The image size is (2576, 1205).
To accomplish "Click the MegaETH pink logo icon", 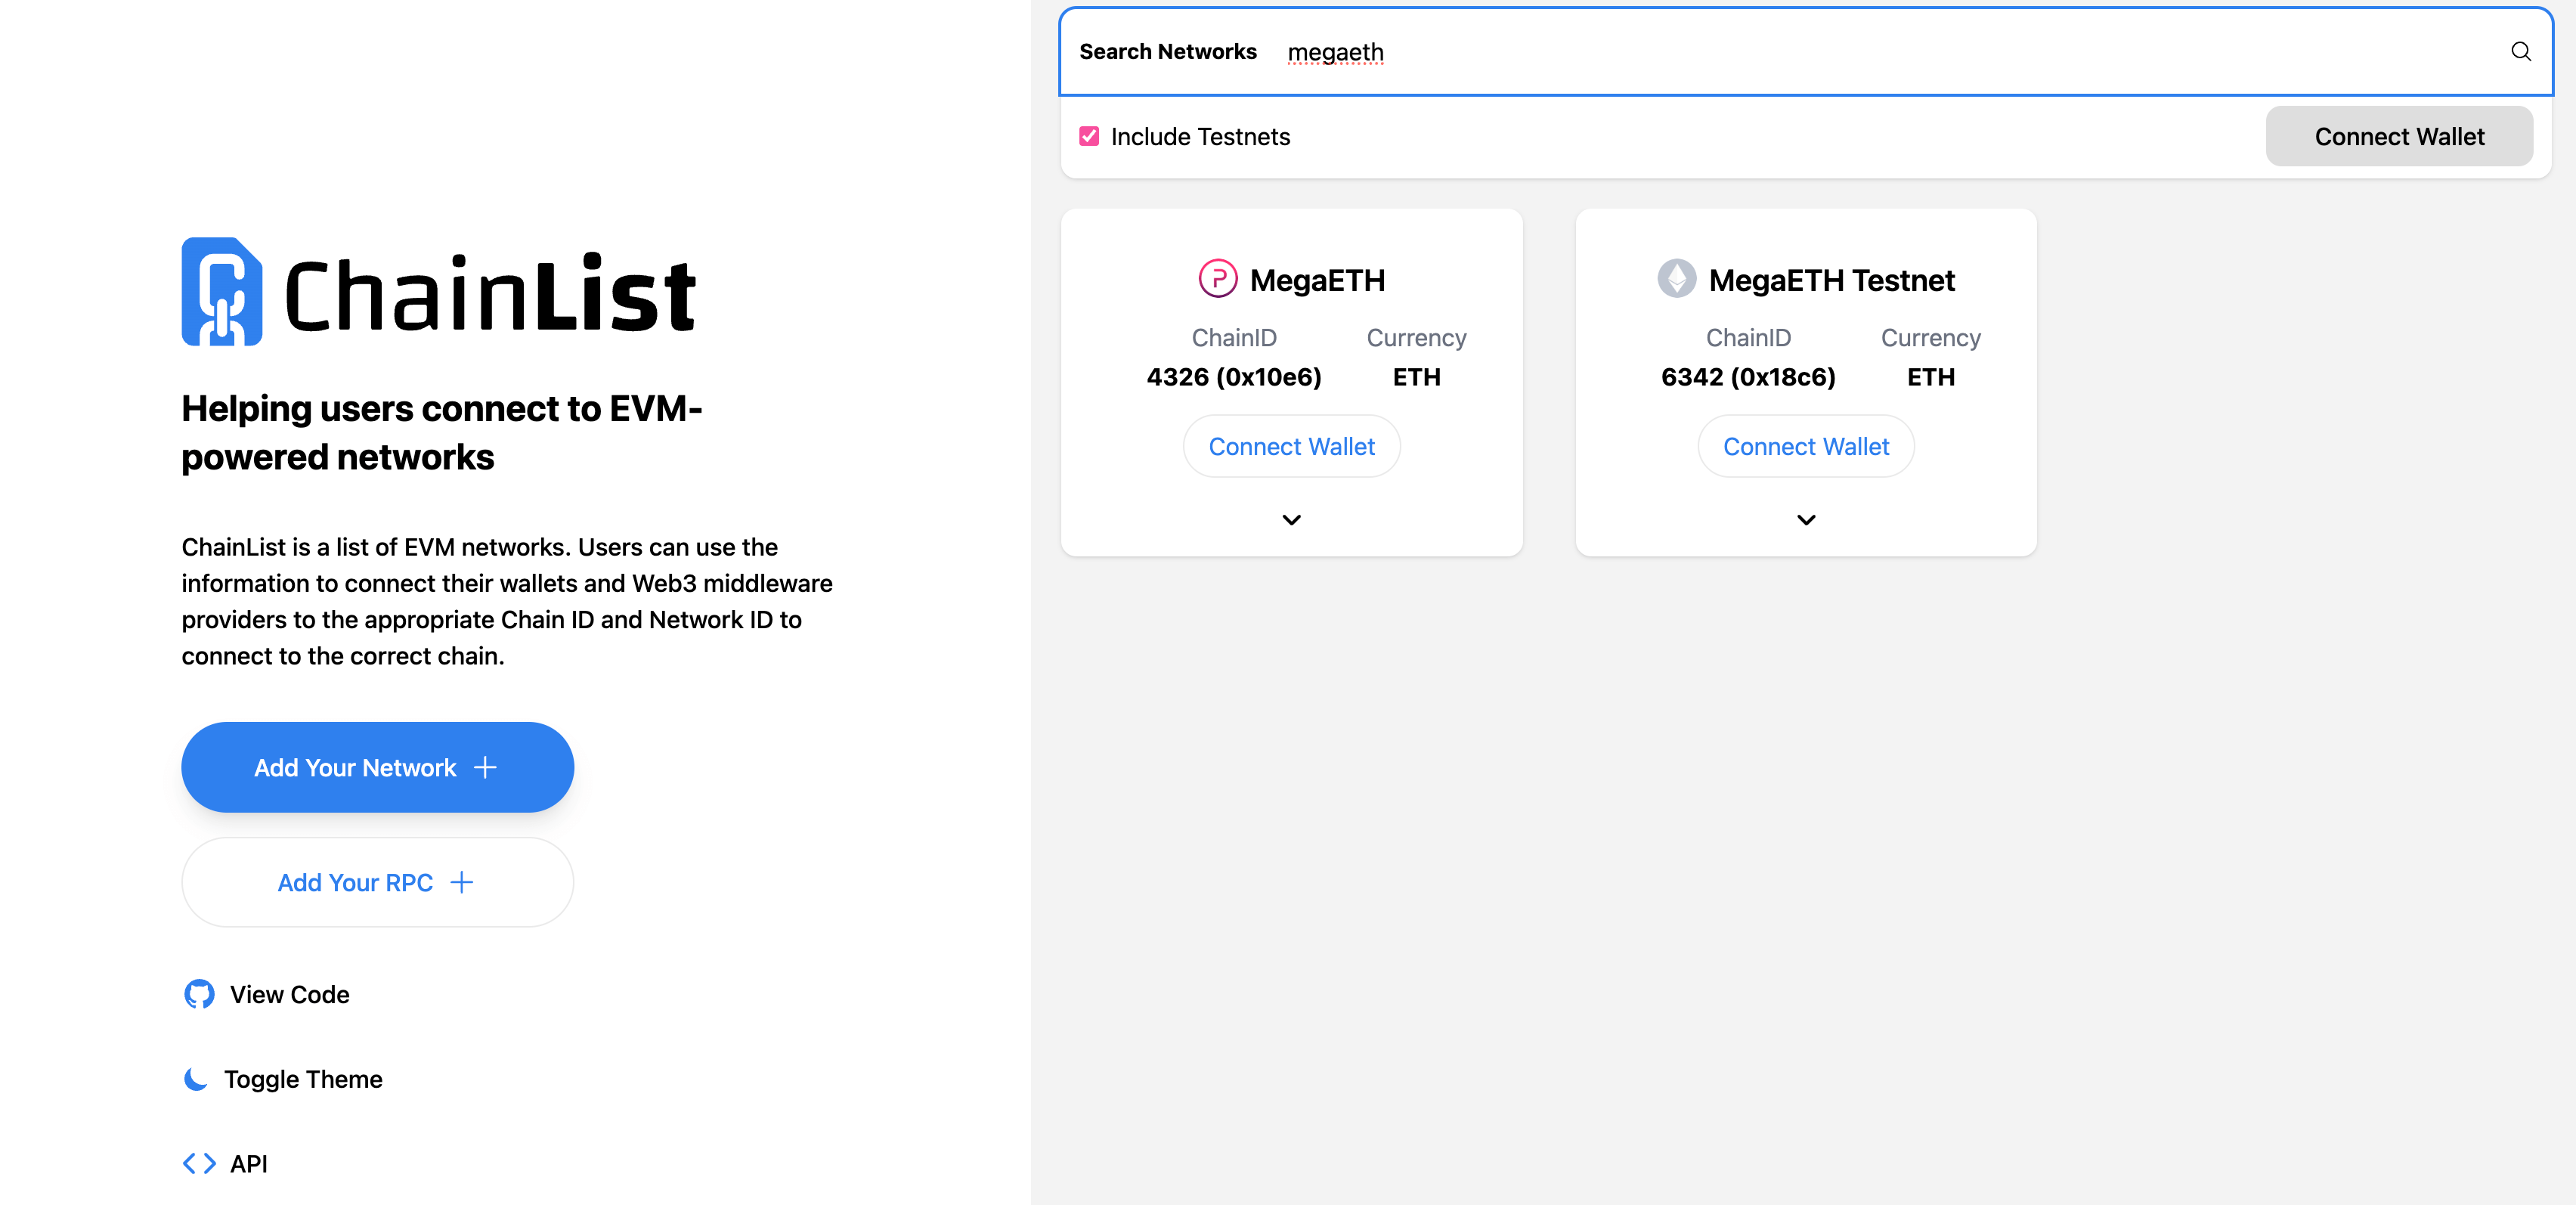I will pos(1217,279).
